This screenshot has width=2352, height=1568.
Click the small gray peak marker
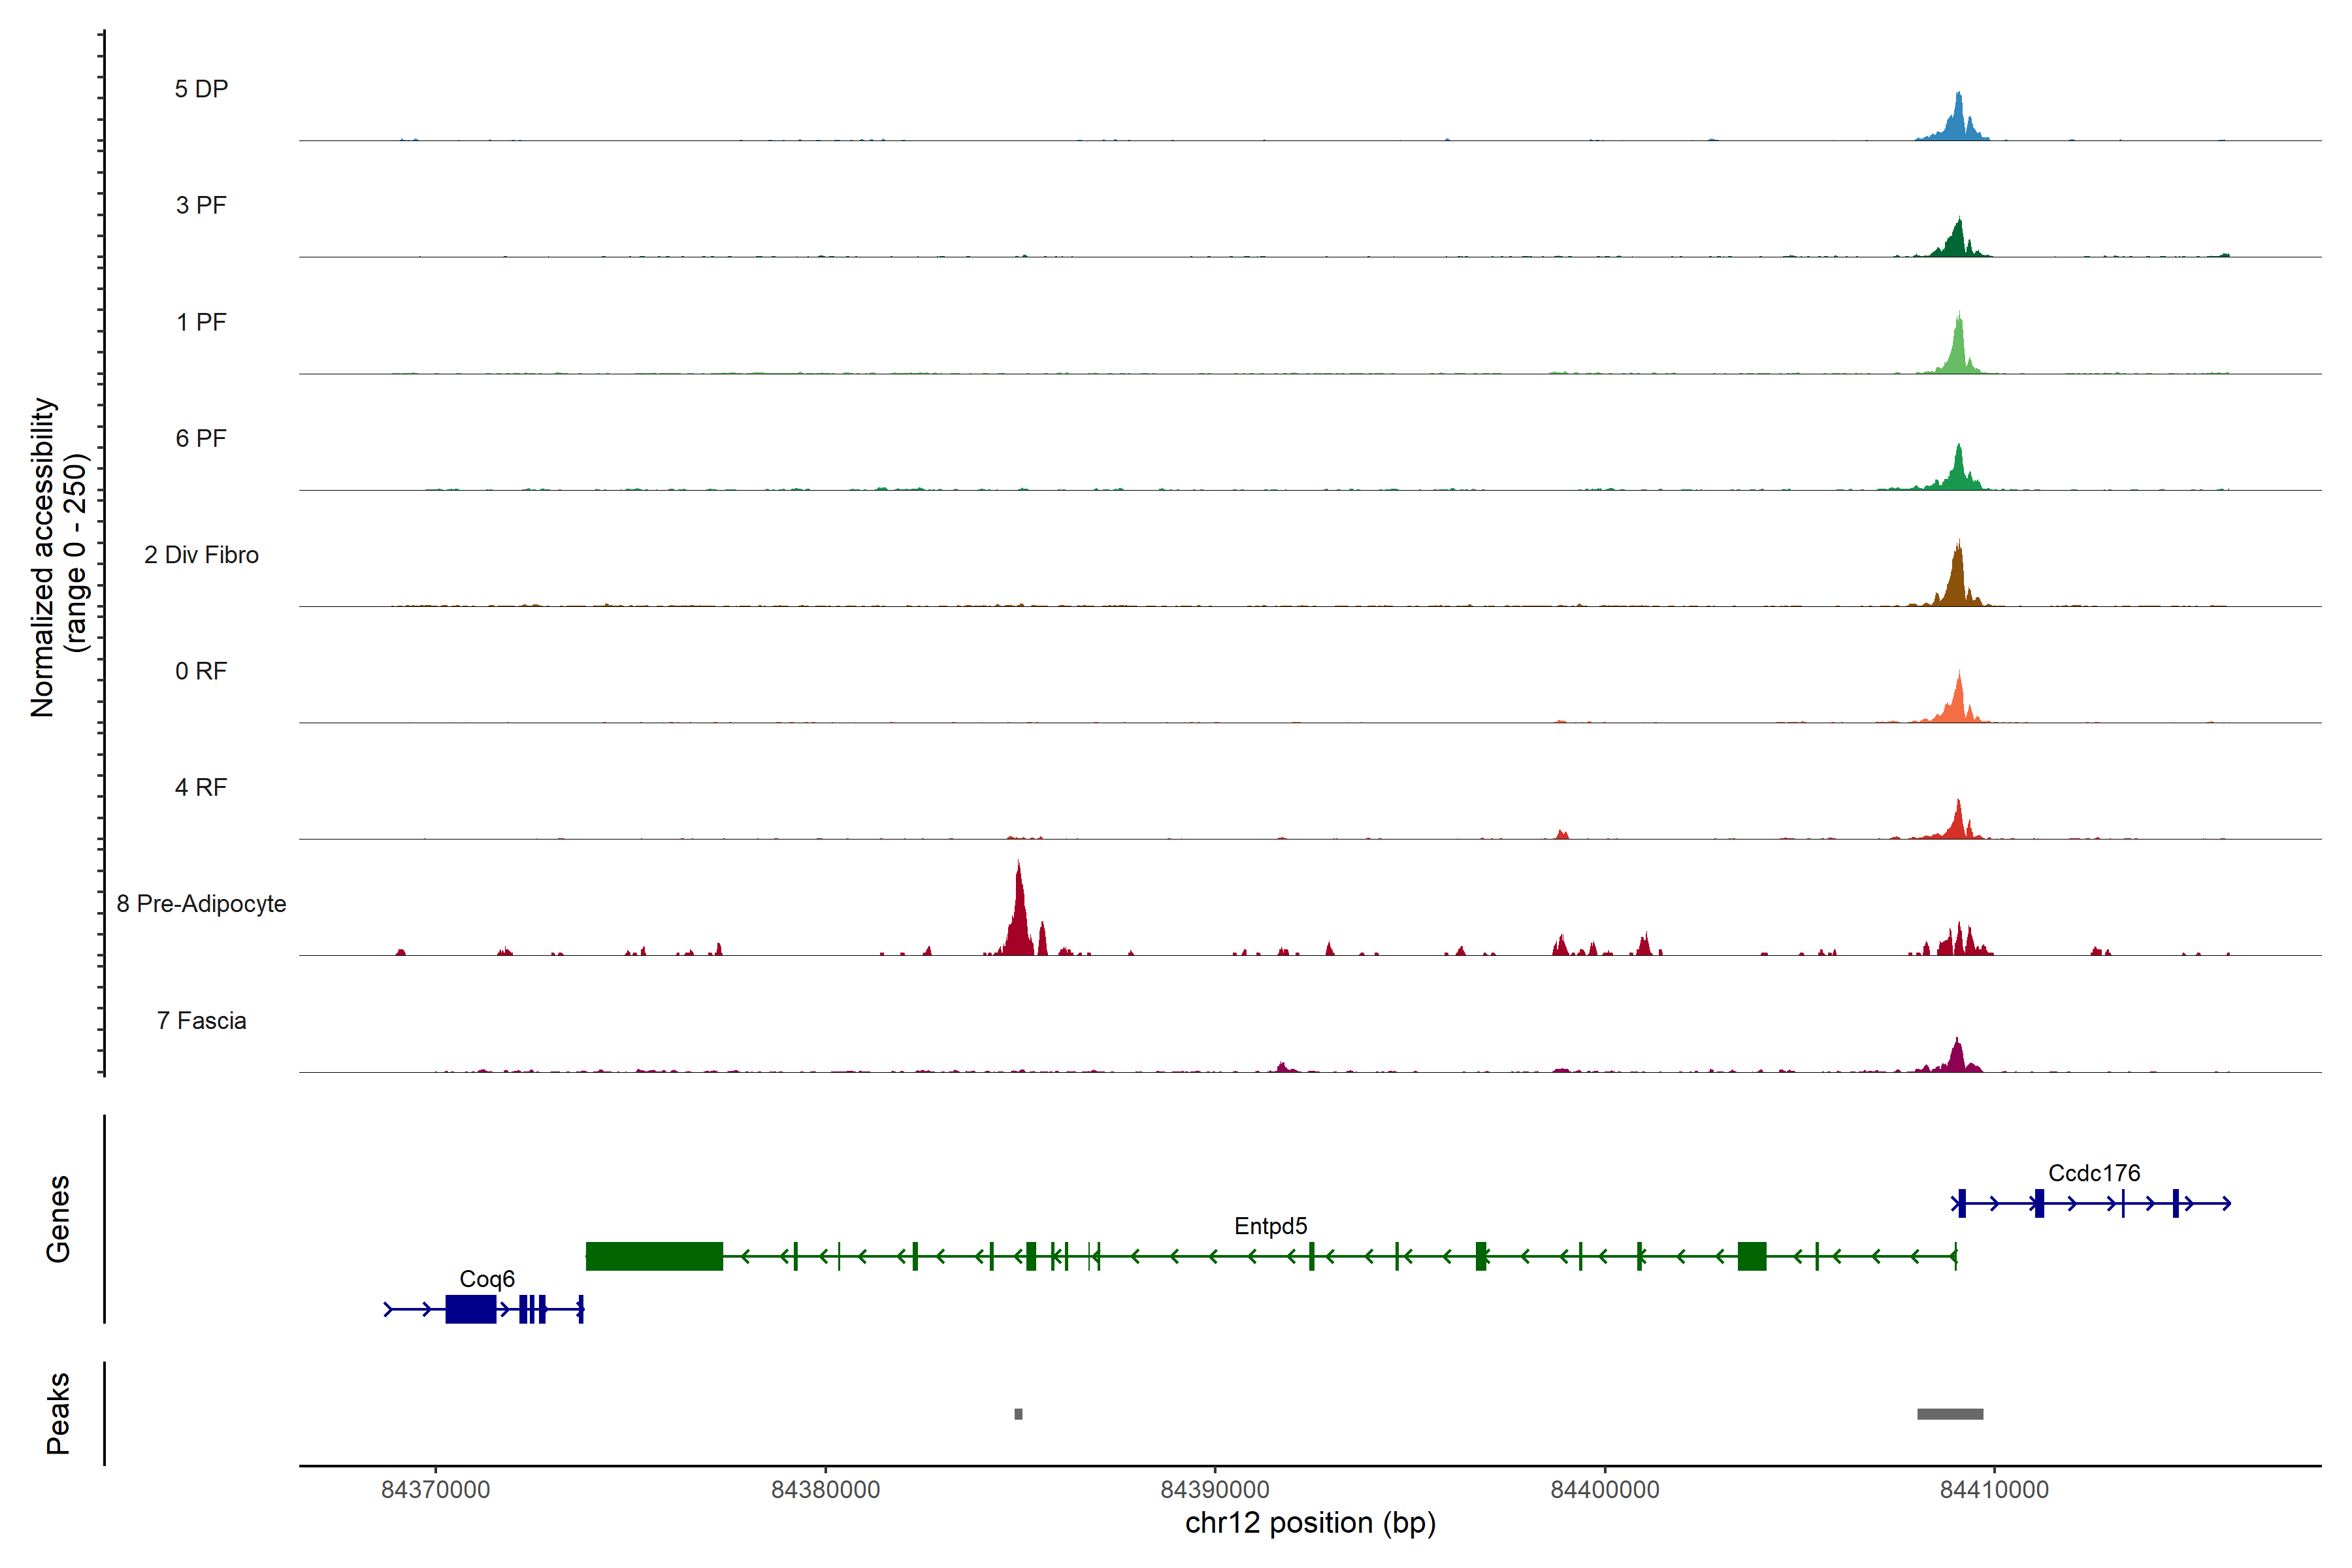tap(1018, 1414)
